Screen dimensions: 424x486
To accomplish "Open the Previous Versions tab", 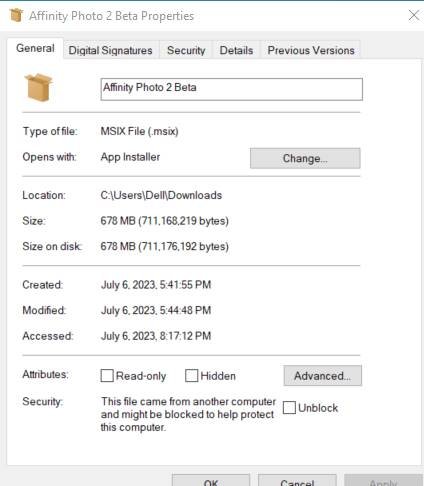I will click(311, 50).
